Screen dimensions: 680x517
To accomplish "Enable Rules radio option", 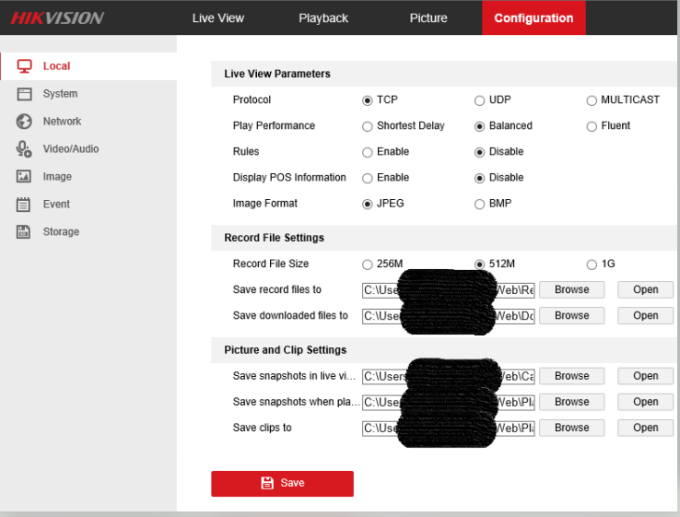I will point(367,152).
